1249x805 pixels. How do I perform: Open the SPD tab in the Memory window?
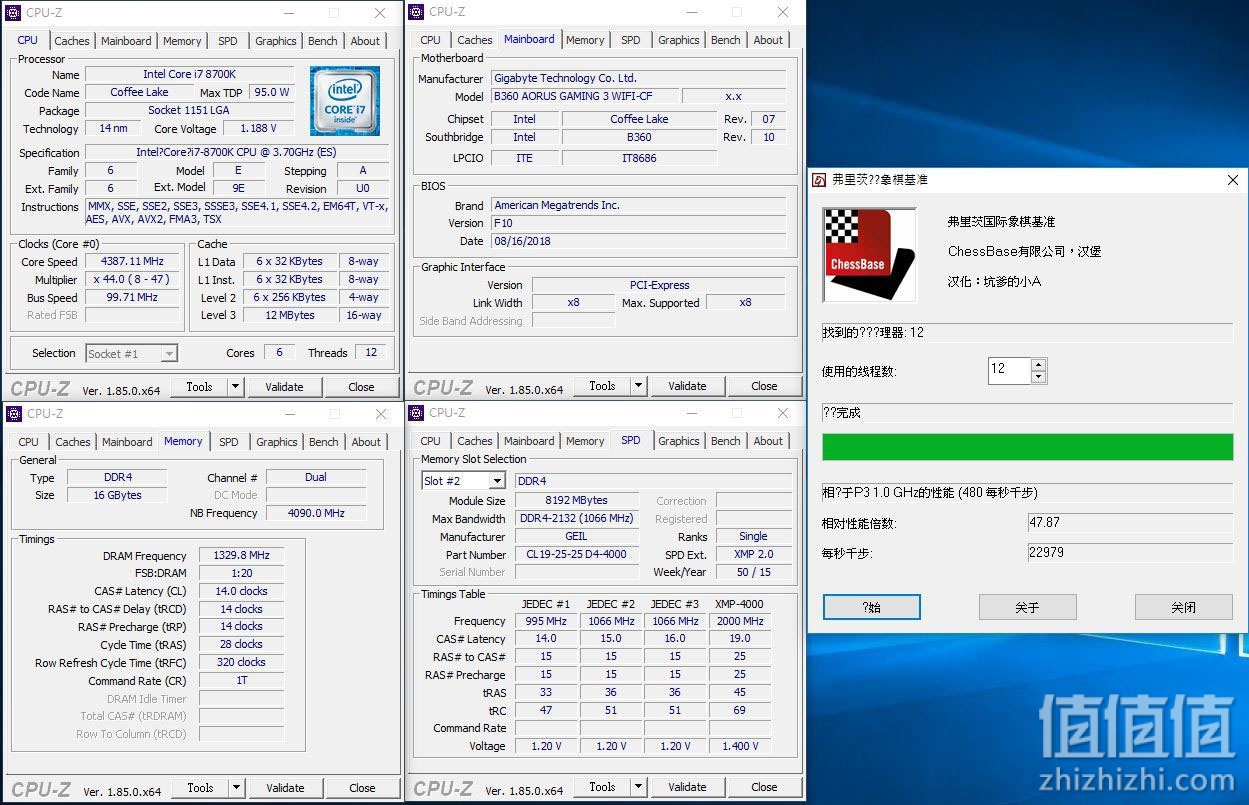(x=229, y=442)
